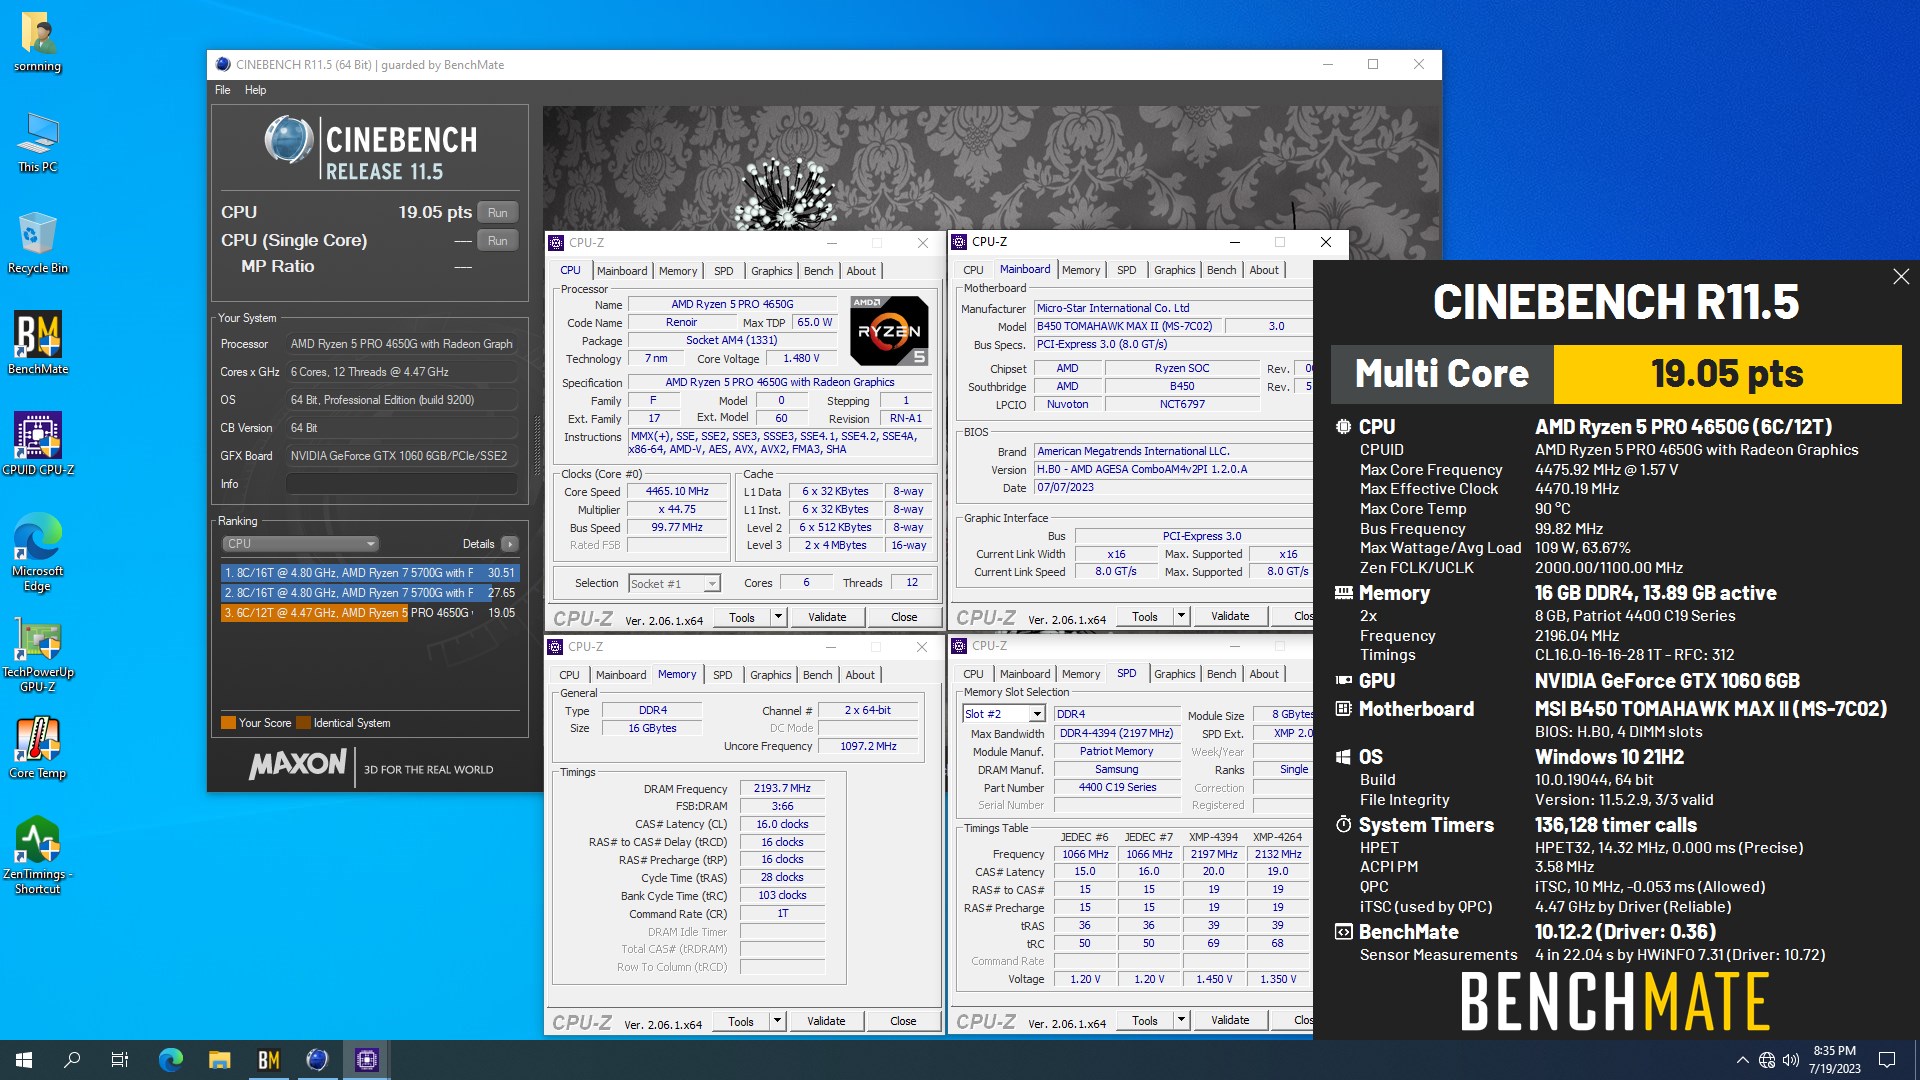This screenshot has height=1080, width=1920.
Task: Click the Ryzen 5 logo in CPU-Z
Action: 888,331
